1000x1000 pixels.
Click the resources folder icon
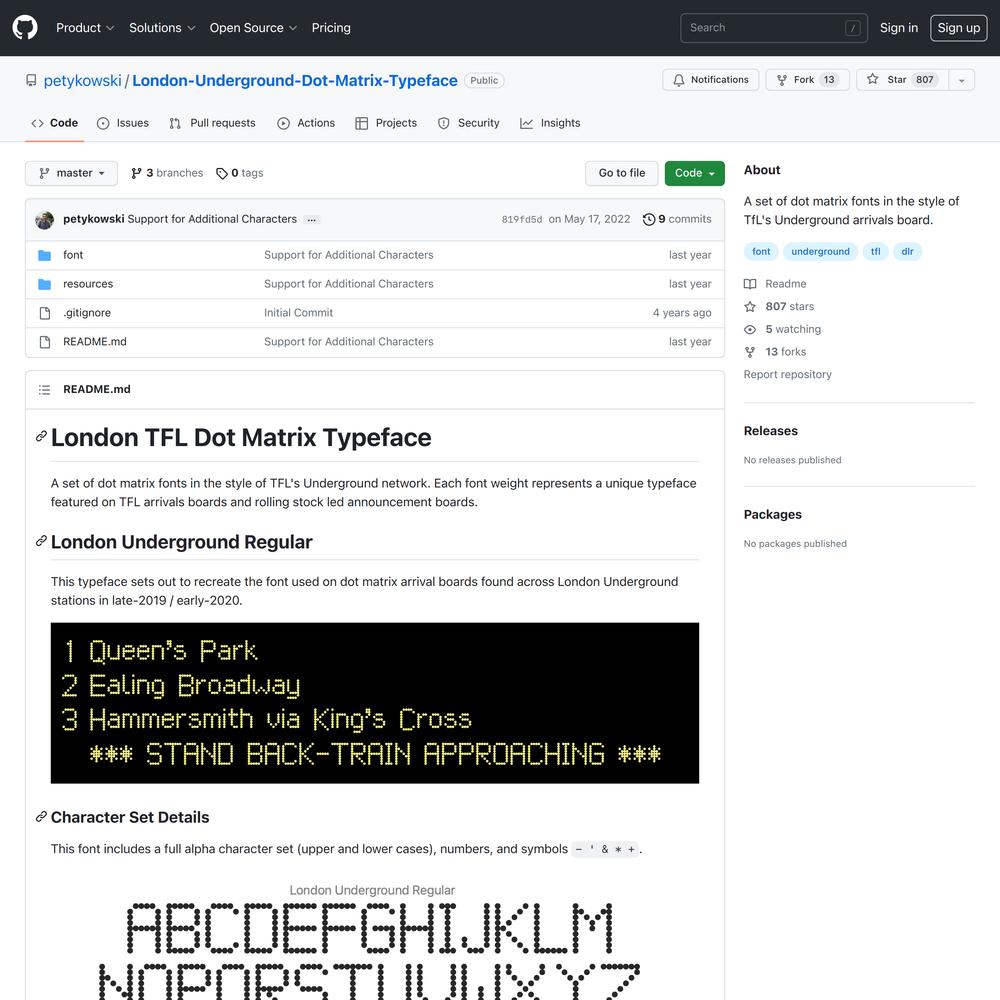pyautogui.click(x=45, y=284)
